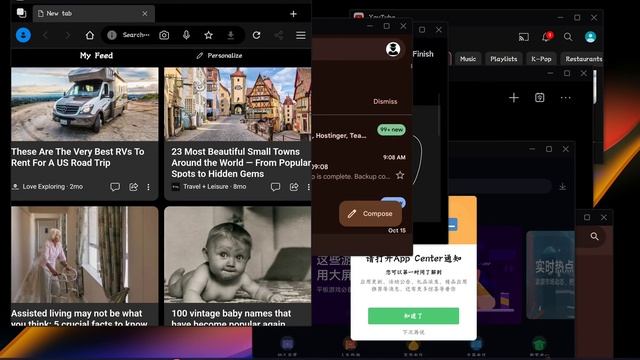Add a new browser tab
This screenshot has height=360, width=640.
point(293,14)
